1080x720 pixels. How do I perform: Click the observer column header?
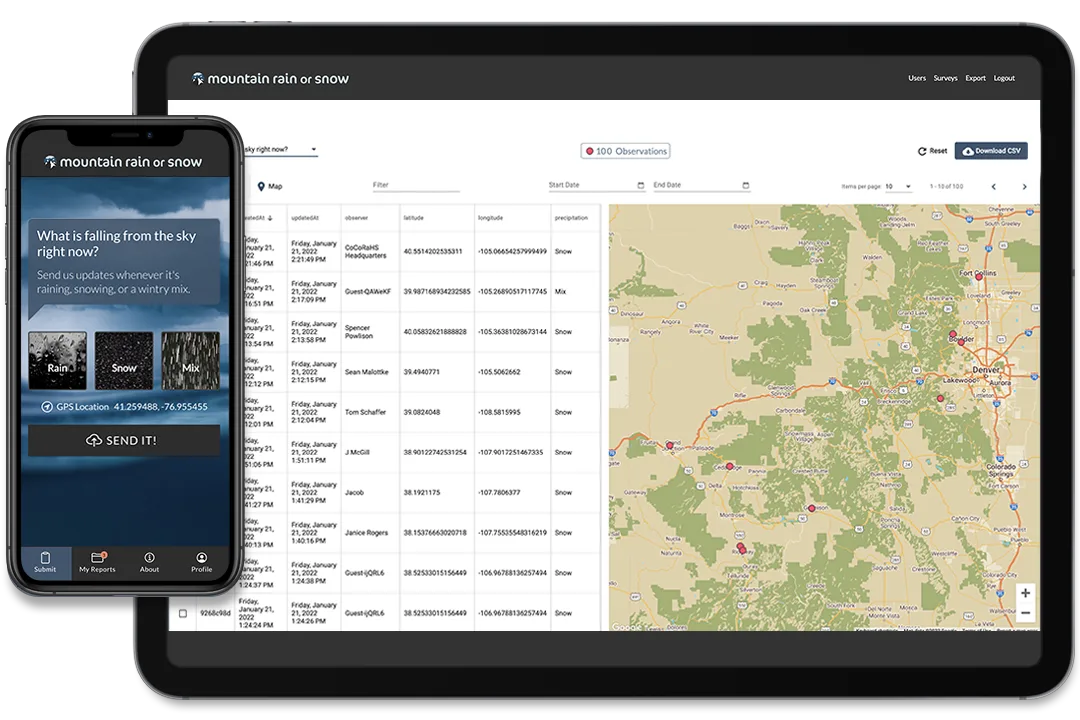click(356, 218)
